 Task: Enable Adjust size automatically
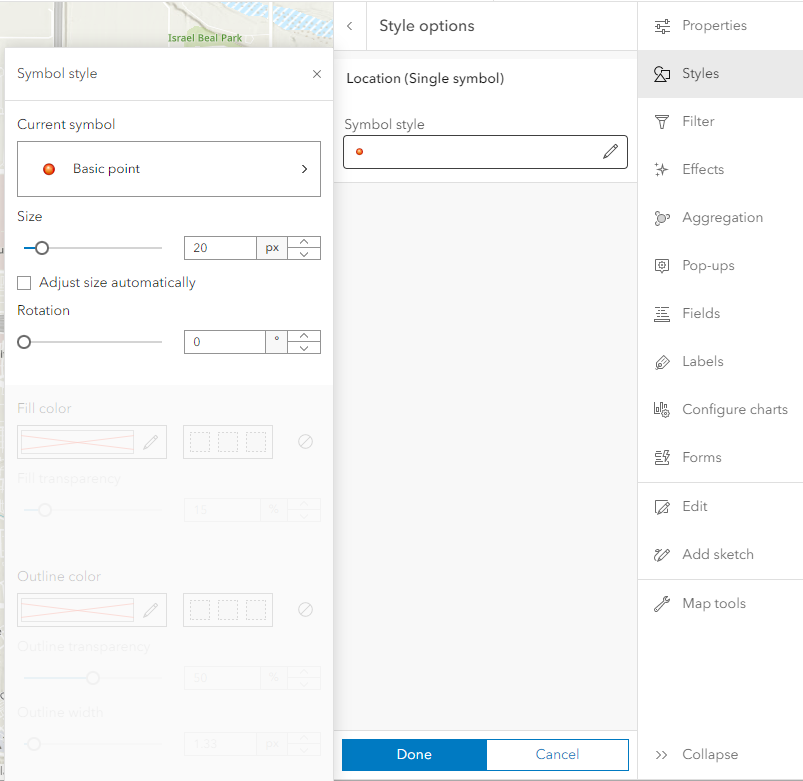pyautogui.click(x=24, y=283)
